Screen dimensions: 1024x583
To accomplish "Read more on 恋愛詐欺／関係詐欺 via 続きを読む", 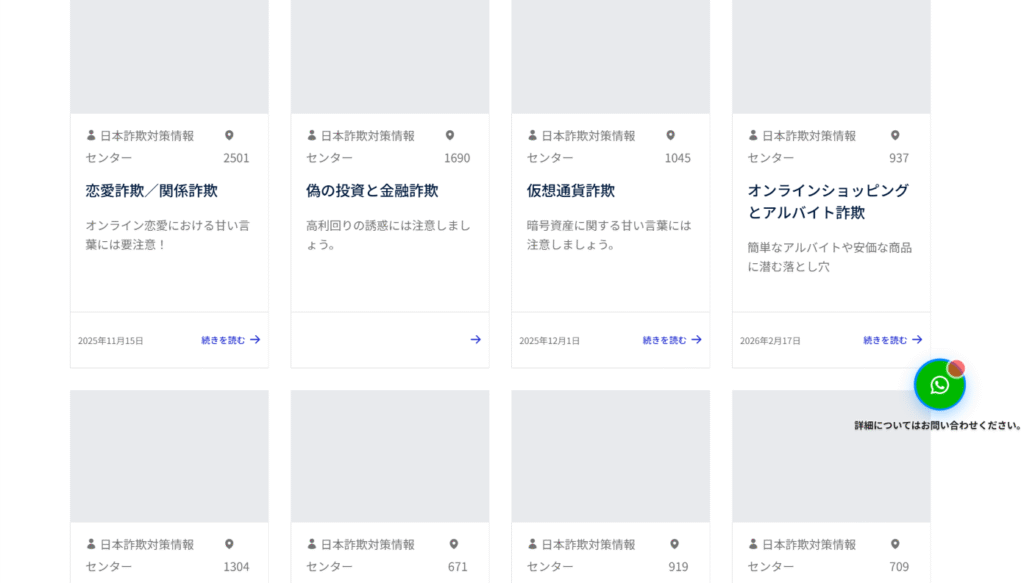I will pos(231,340).
